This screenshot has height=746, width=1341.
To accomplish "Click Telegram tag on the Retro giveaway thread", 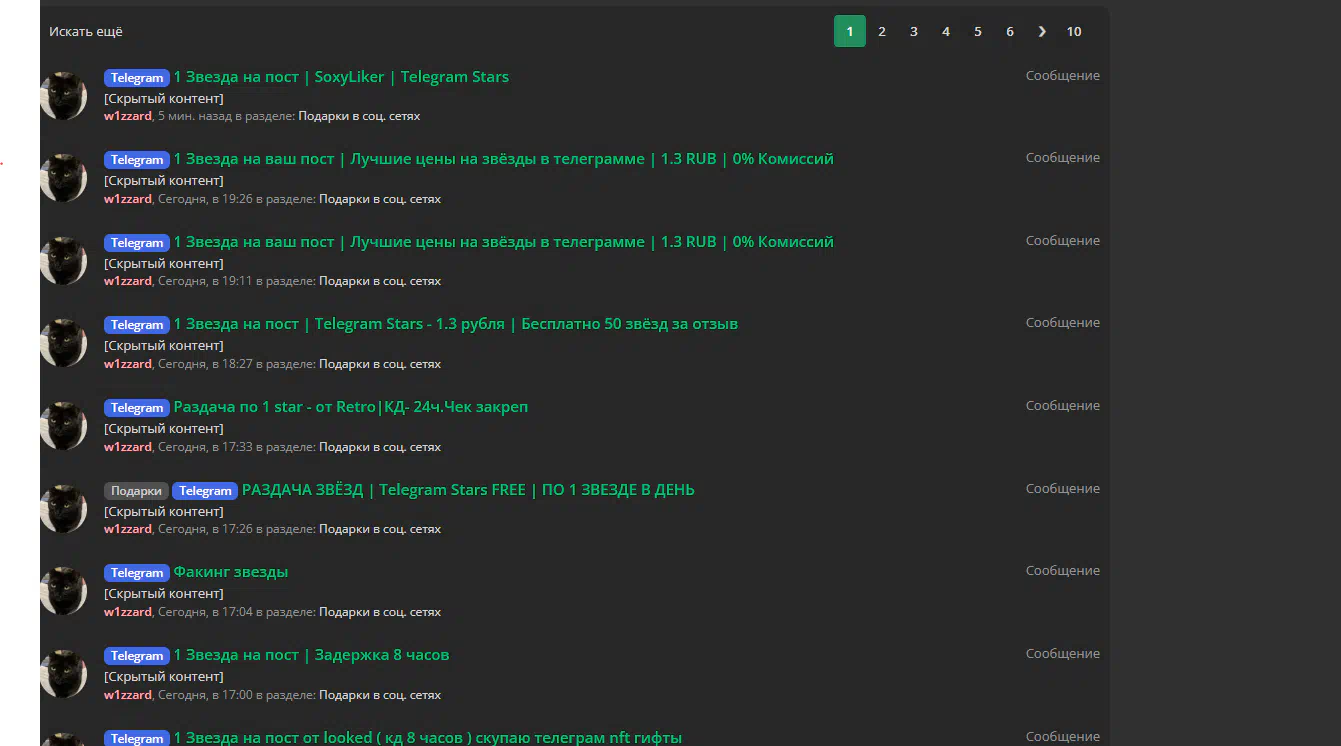I will [137, 408].
